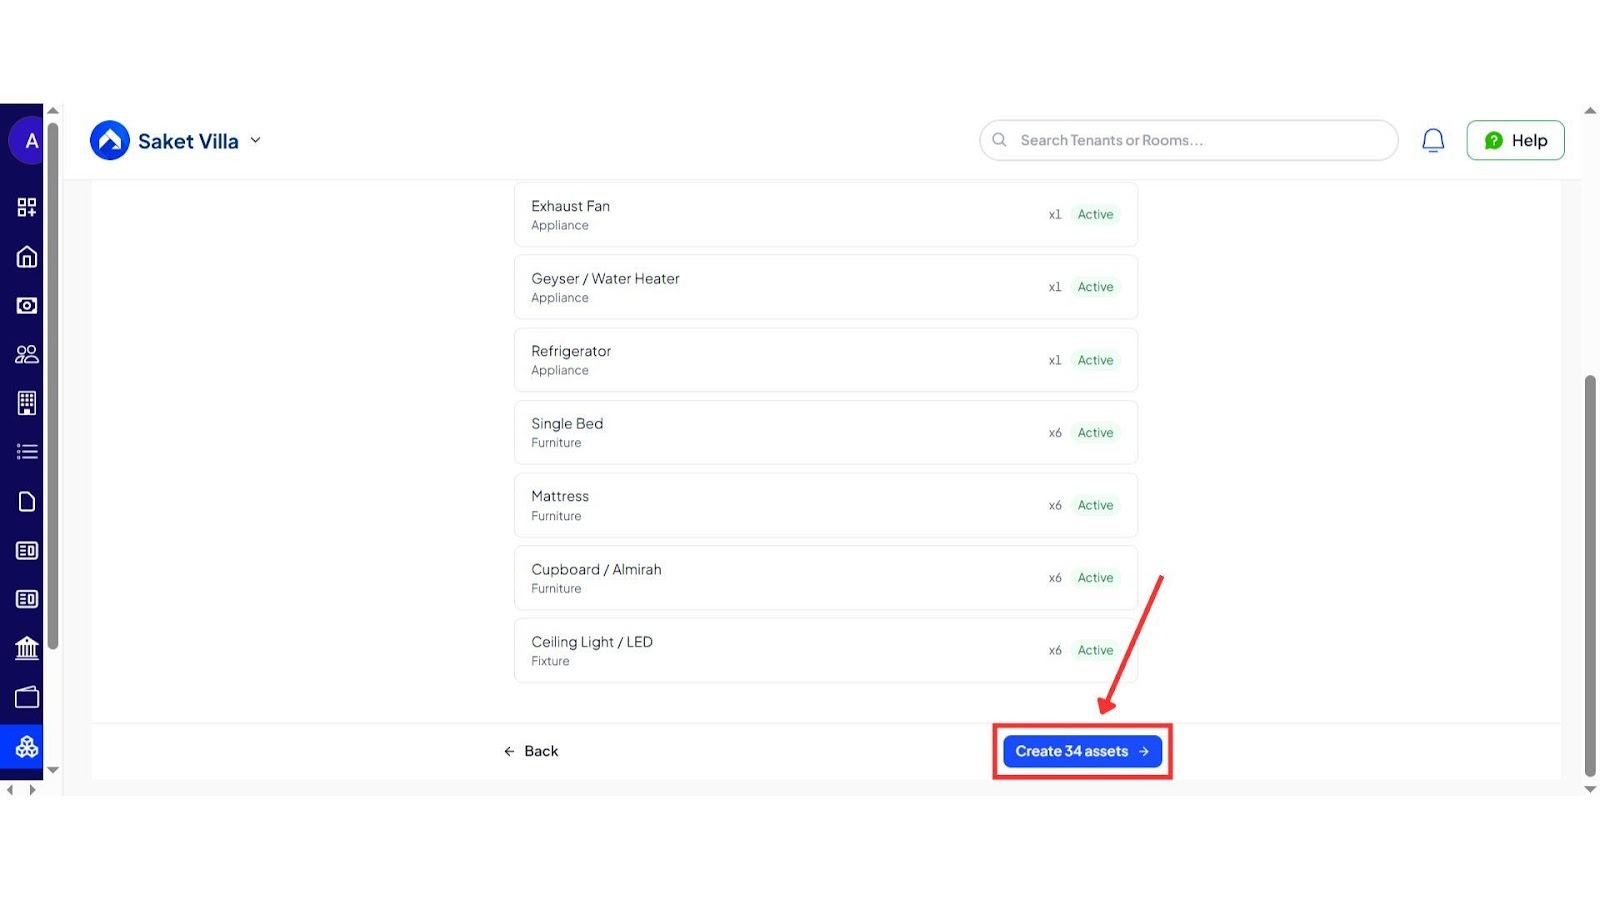1600x900 pixels.
Task: Open the tenants people icon in sidebar
Action: [x=27, y=354]
